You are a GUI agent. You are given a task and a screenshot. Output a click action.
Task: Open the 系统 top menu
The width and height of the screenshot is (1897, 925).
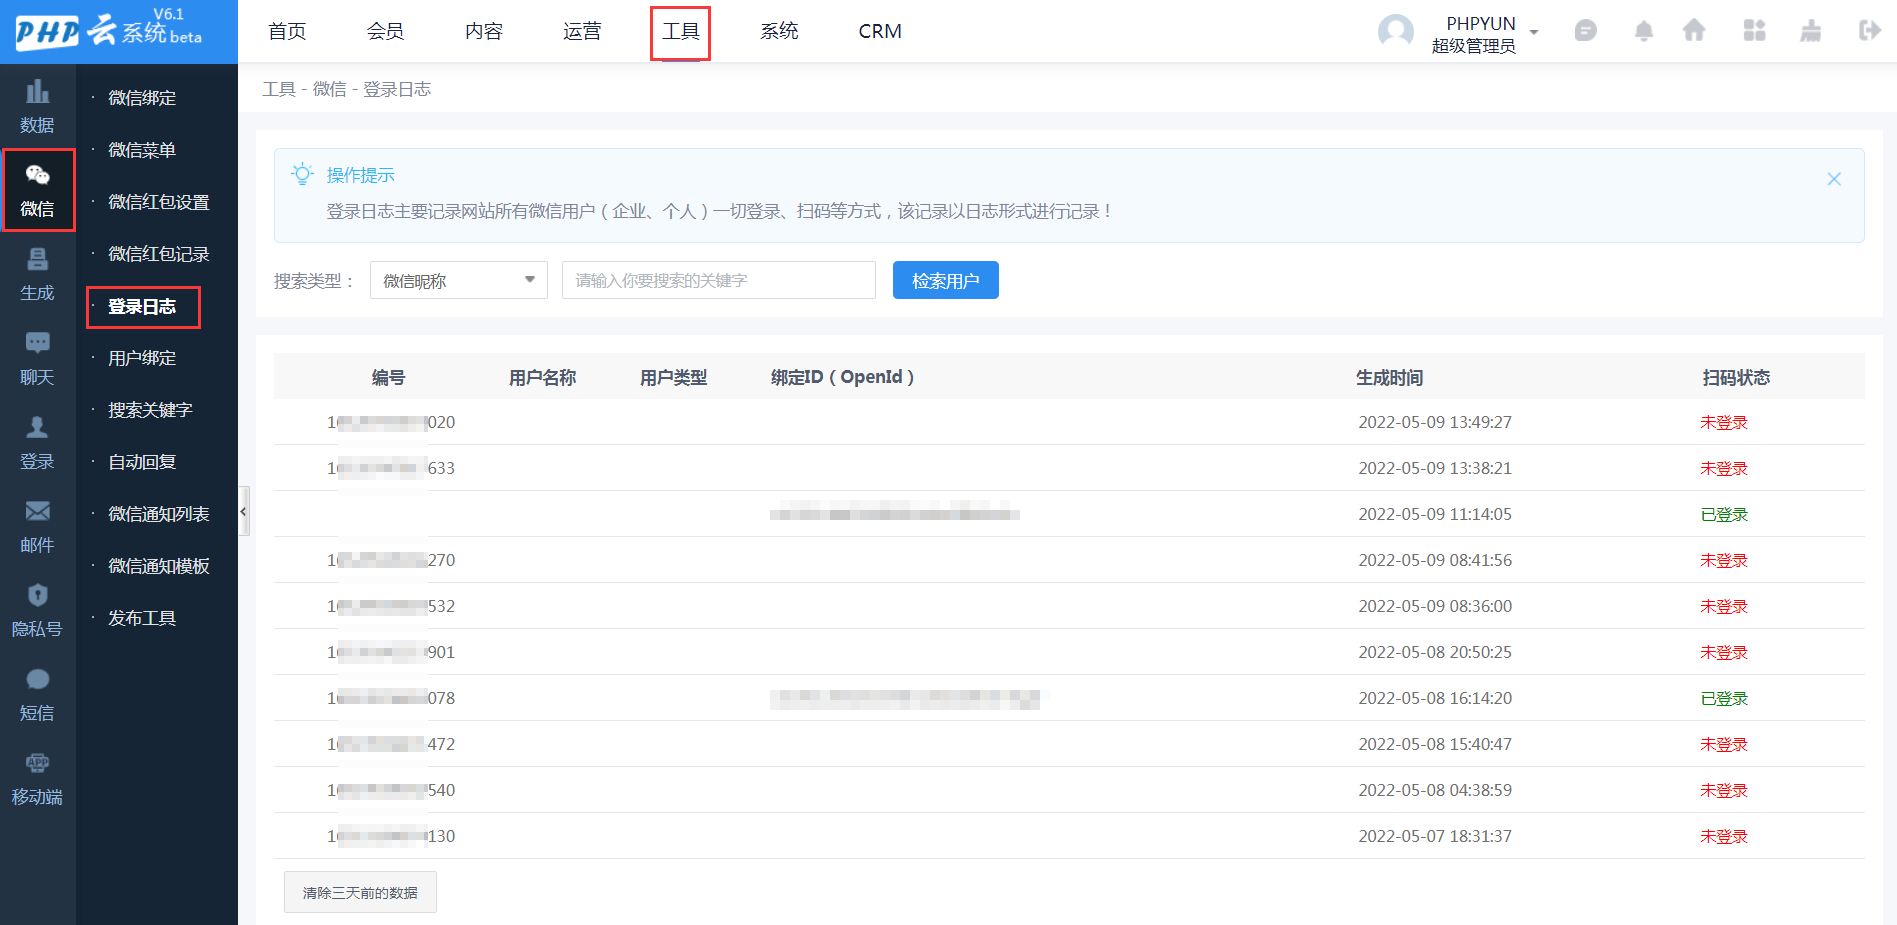tap(779, 31)
